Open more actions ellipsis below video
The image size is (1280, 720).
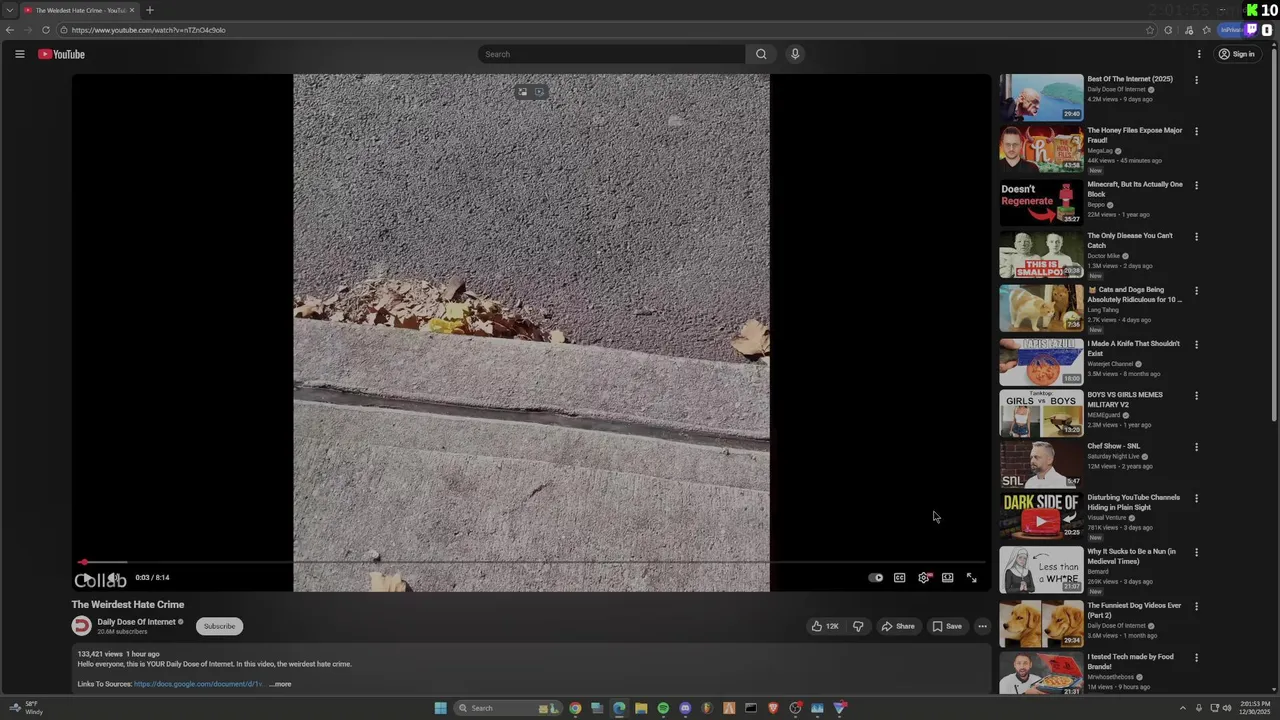[982, 626]
